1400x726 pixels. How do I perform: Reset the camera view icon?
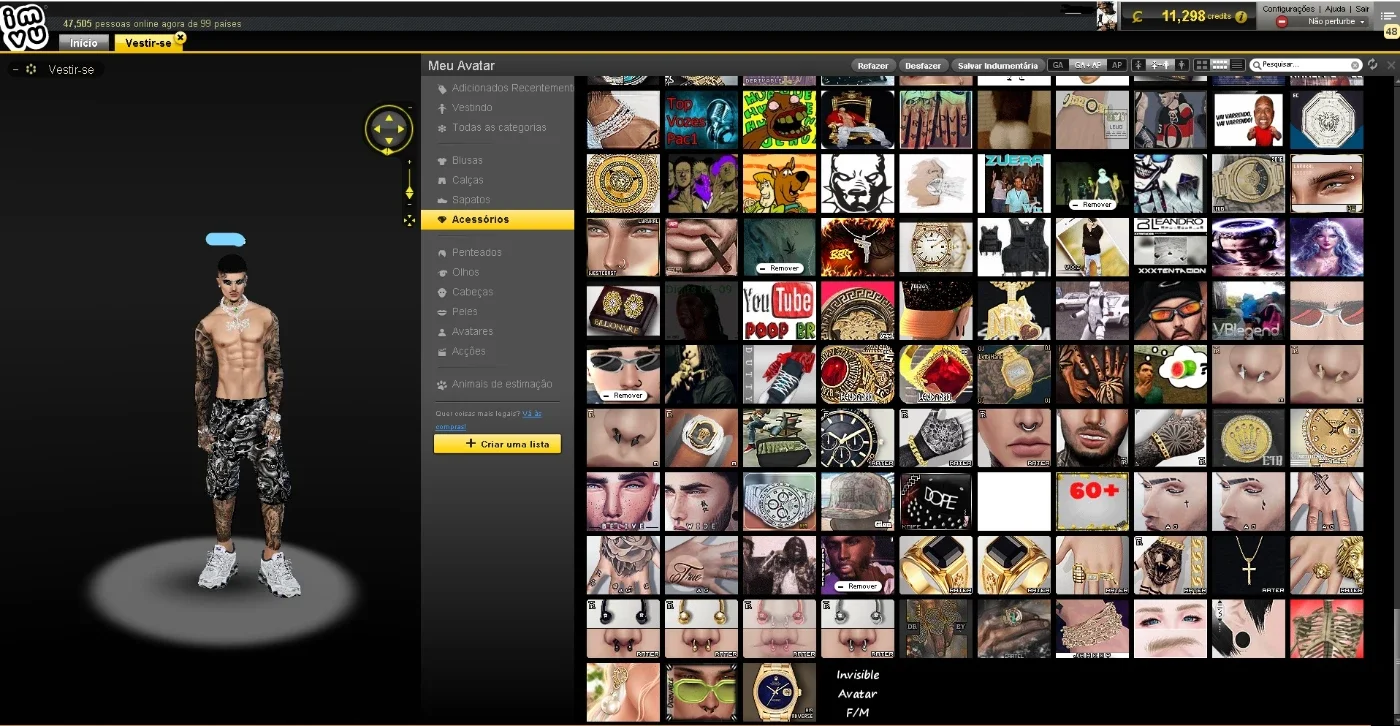[409, 220]
